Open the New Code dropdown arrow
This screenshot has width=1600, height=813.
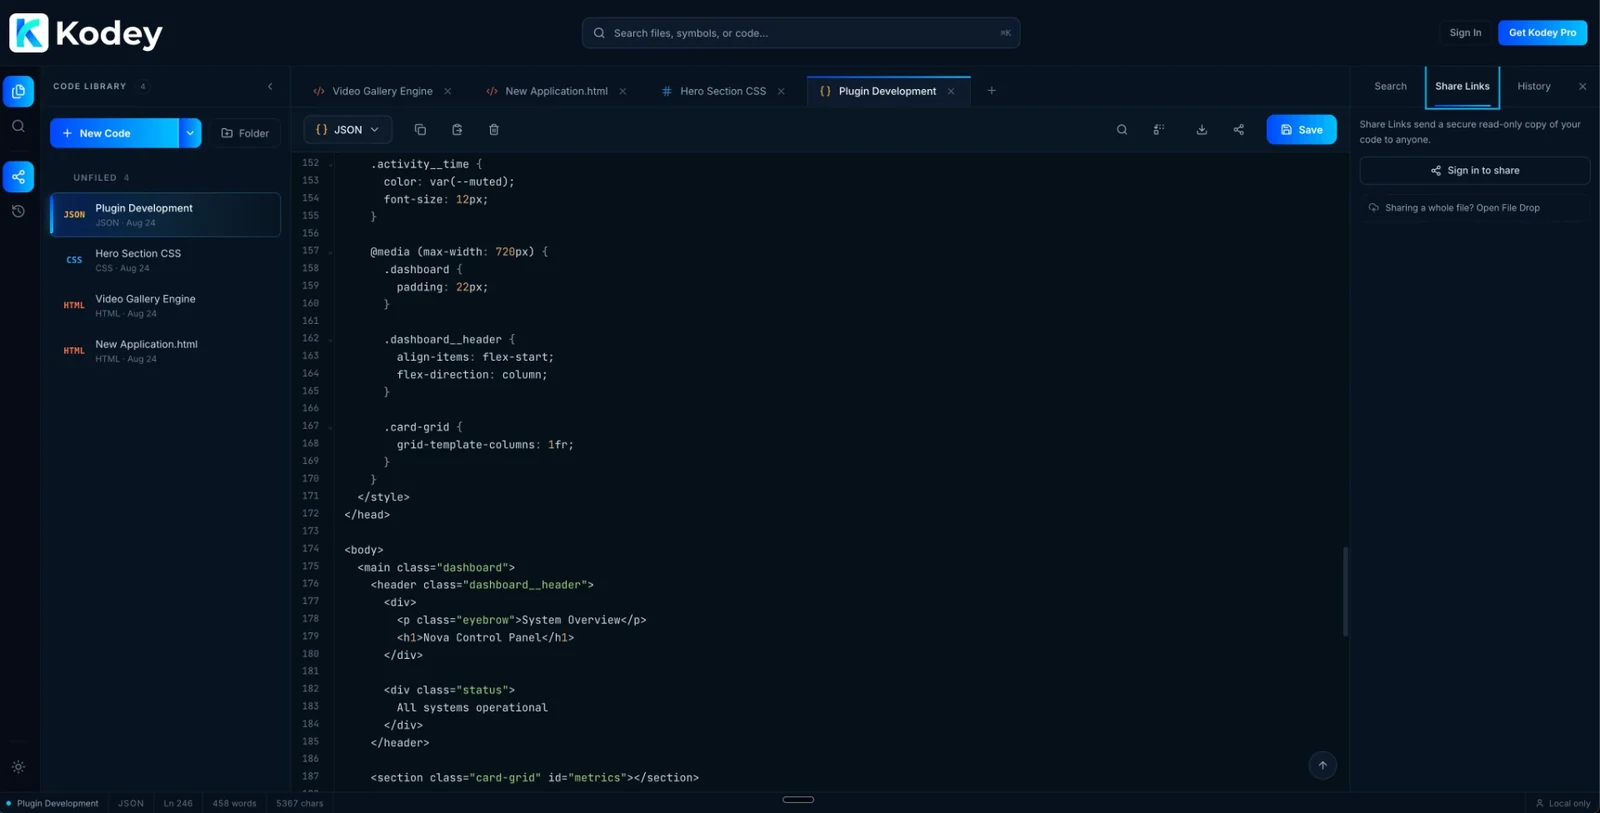tap(190, 133)
